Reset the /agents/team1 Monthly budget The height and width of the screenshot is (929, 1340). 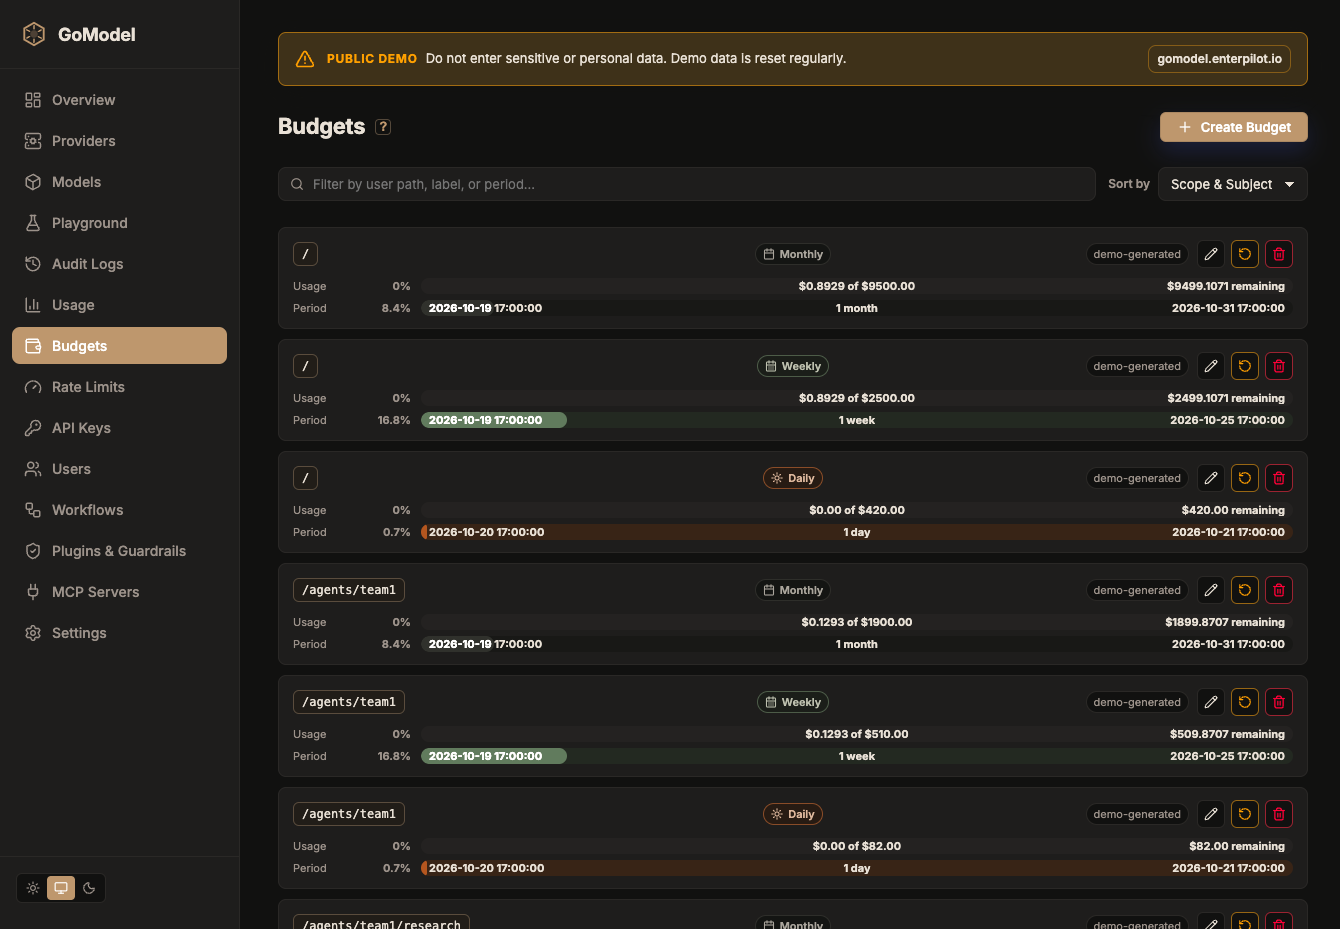1245,590
